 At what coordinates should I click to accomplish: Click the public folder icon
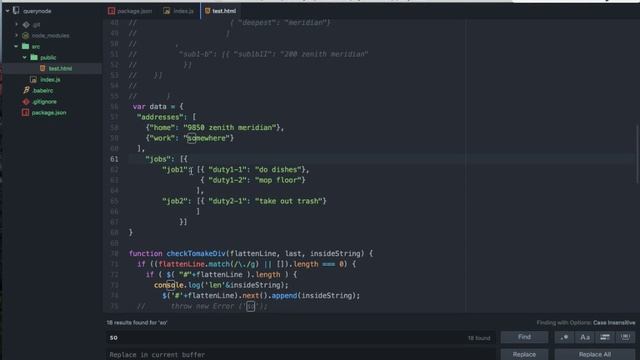[x=34, y=58]
